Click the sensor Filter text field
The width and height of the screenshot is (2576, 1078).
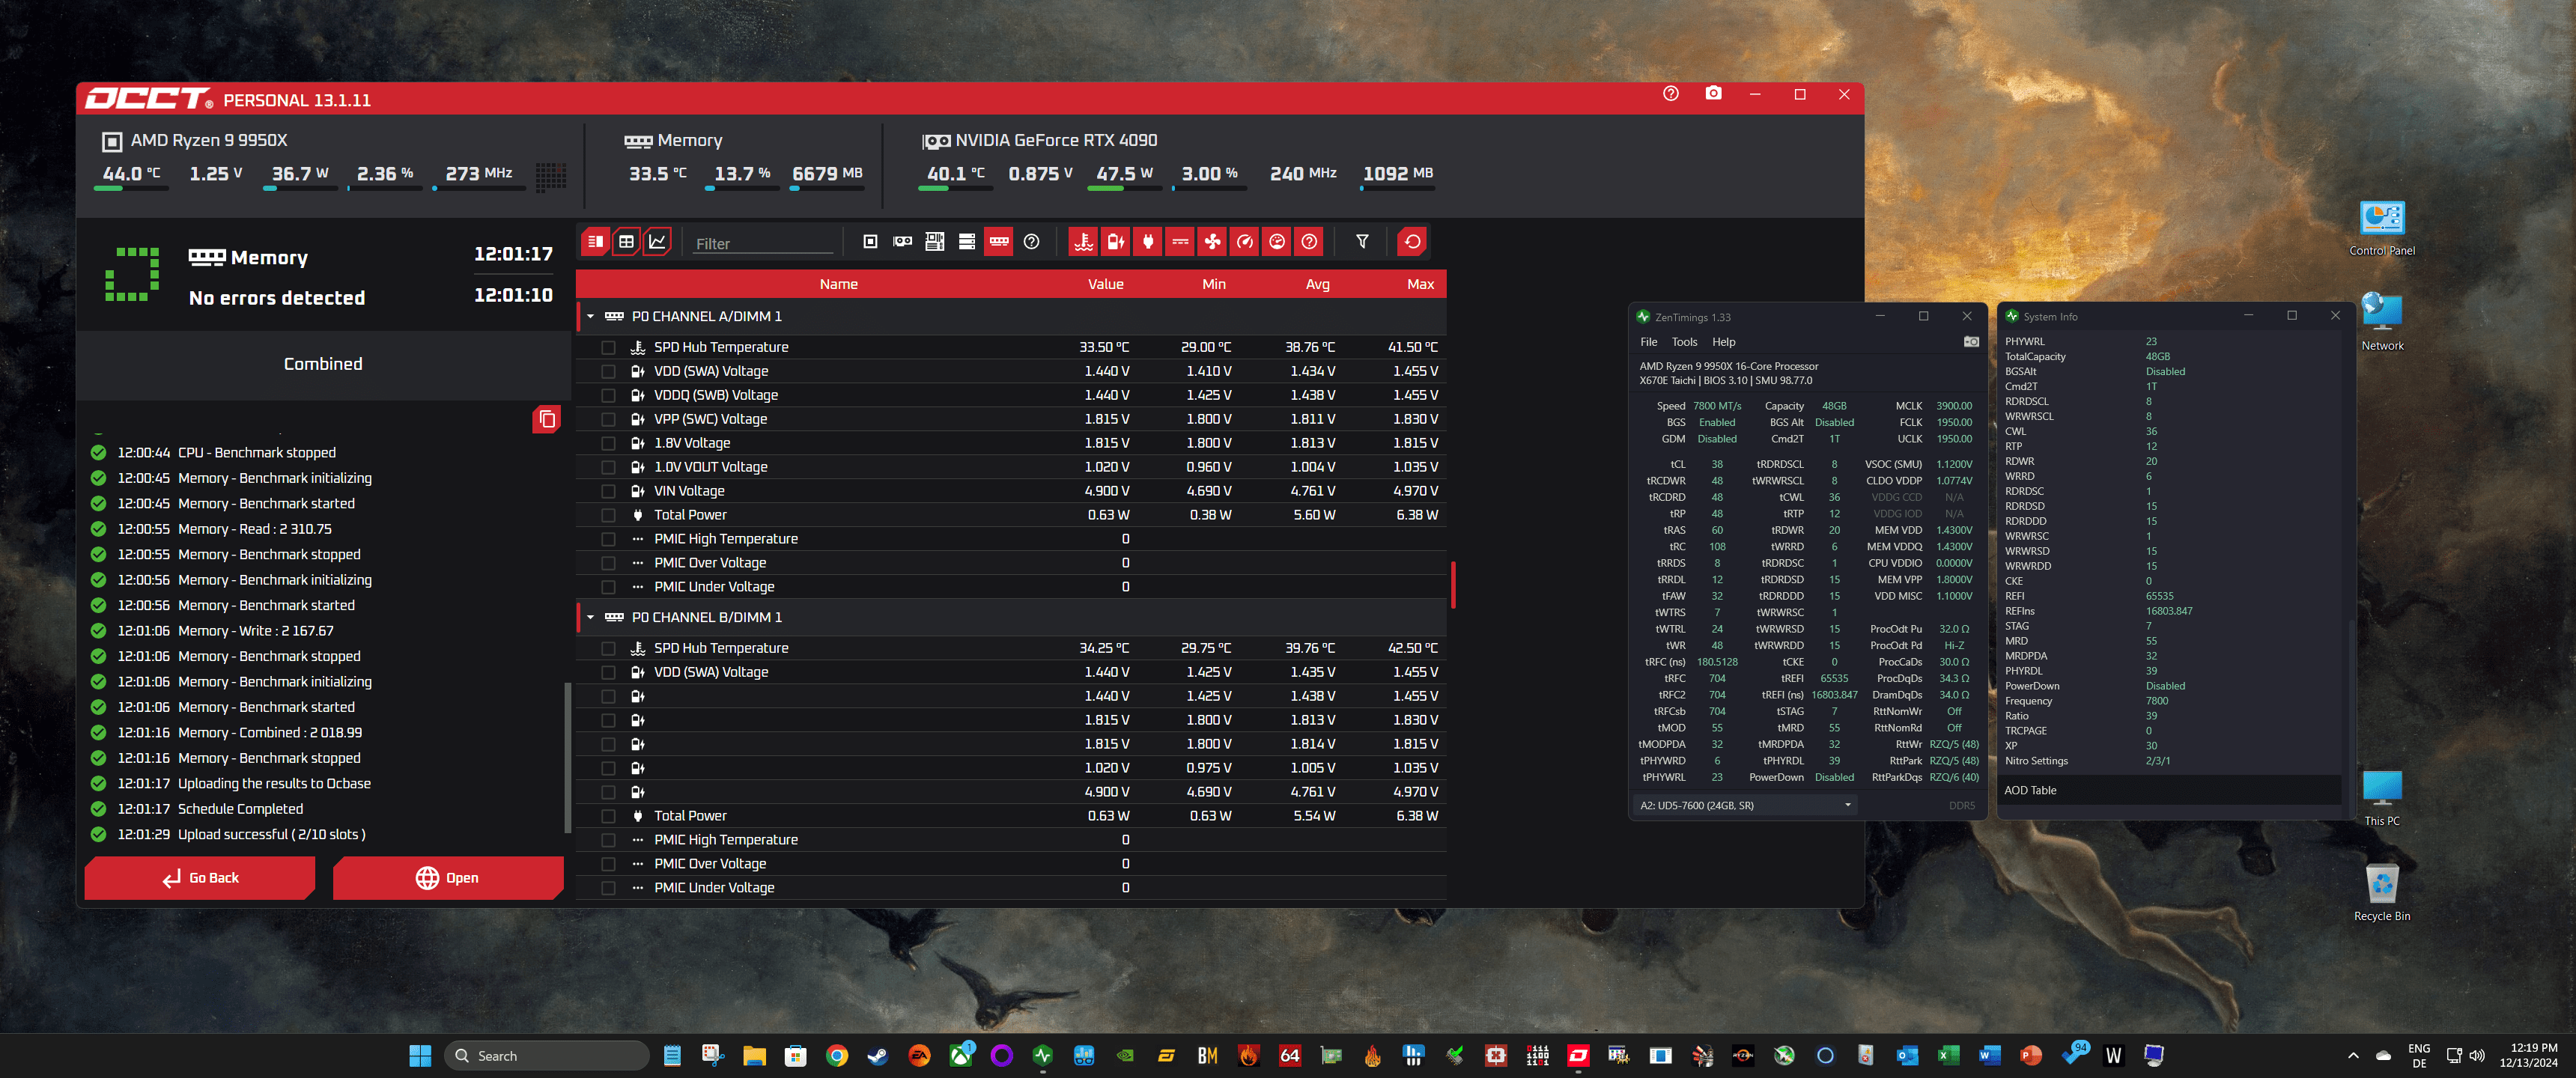pos(762,244)
